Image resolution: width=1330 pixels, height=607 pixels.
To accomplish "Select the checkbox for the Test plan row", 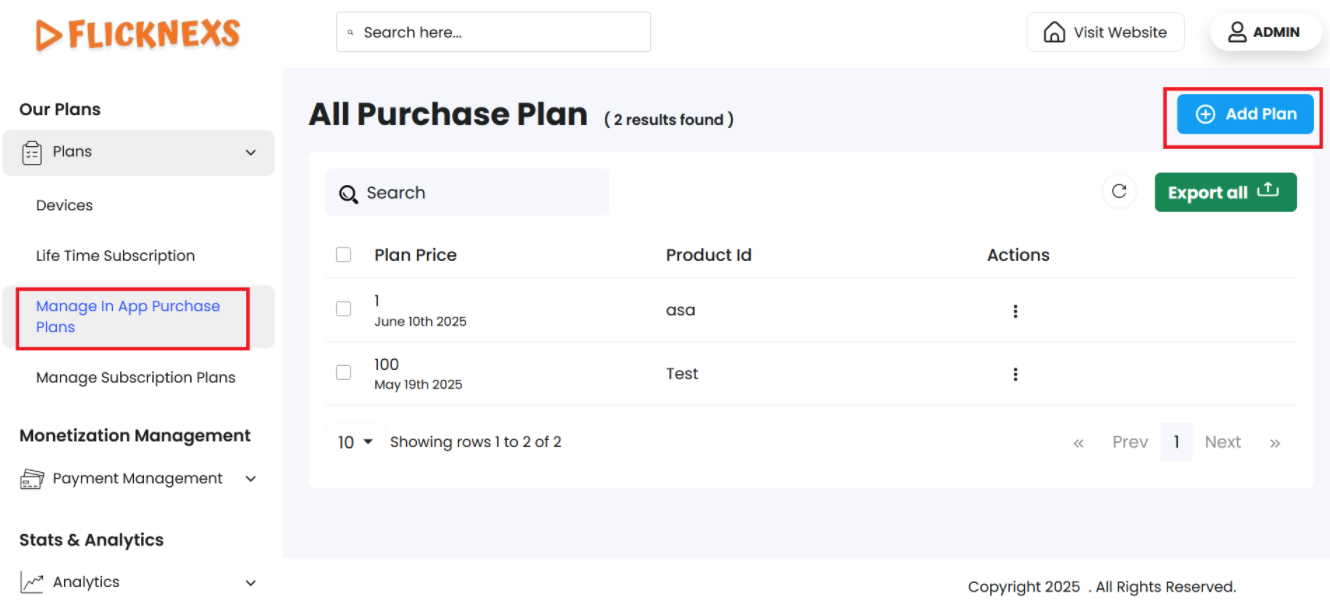I will coord(343,372).
